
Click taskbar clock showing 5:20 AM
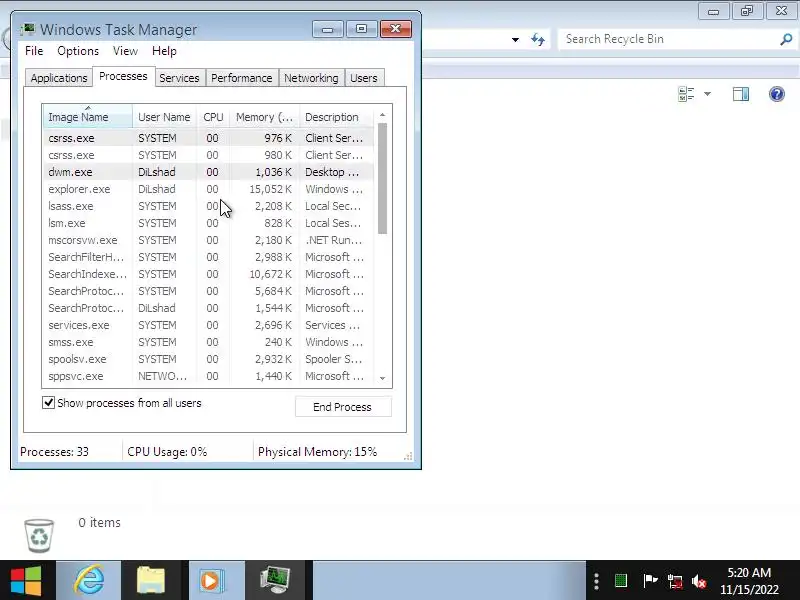tap(749, 581)
